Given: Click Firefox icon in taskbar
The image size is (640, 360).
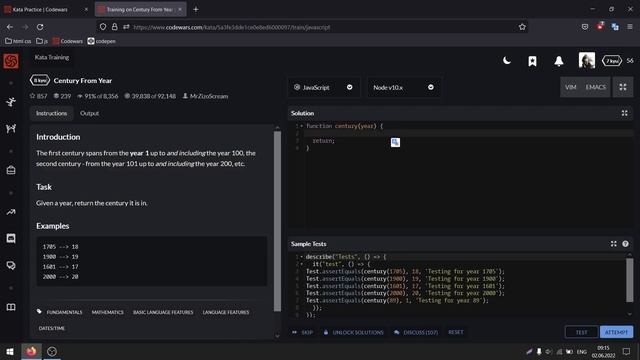Looking at the screenshot, I should point(31,351).
